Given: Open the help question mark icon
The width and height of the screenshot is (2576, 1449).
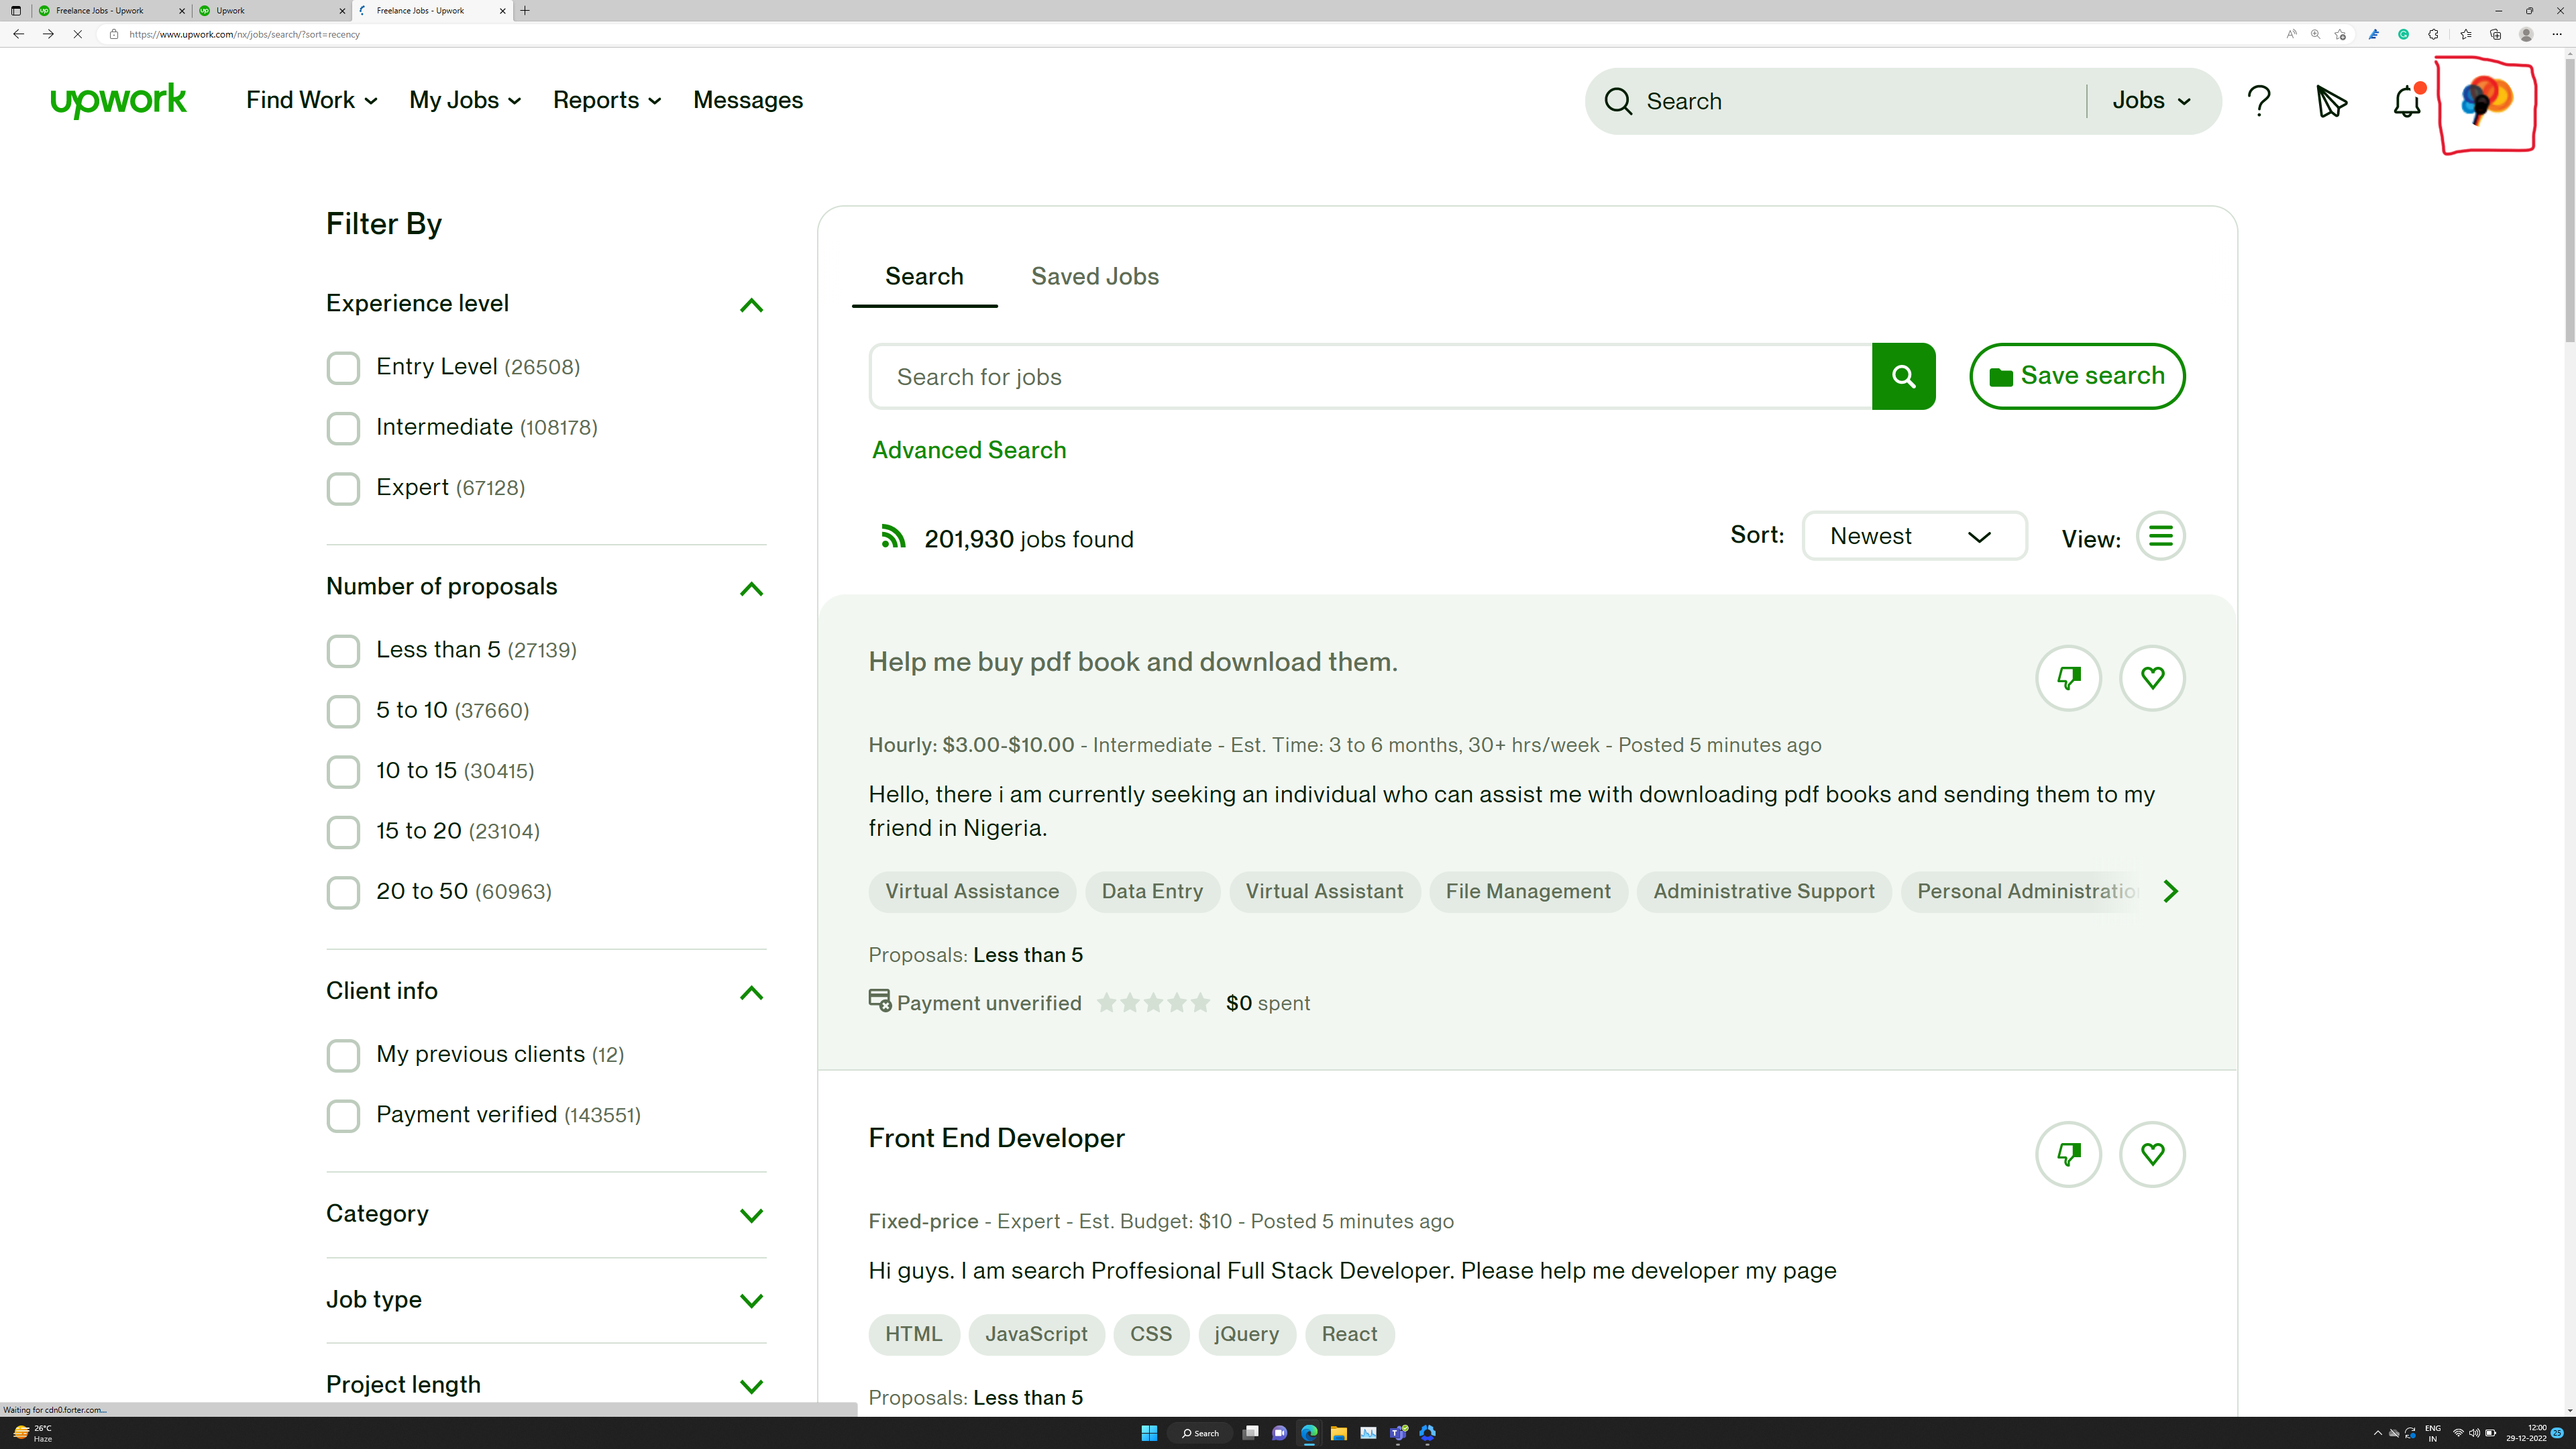Looking at the screenshot, I should pos(2259,101).
